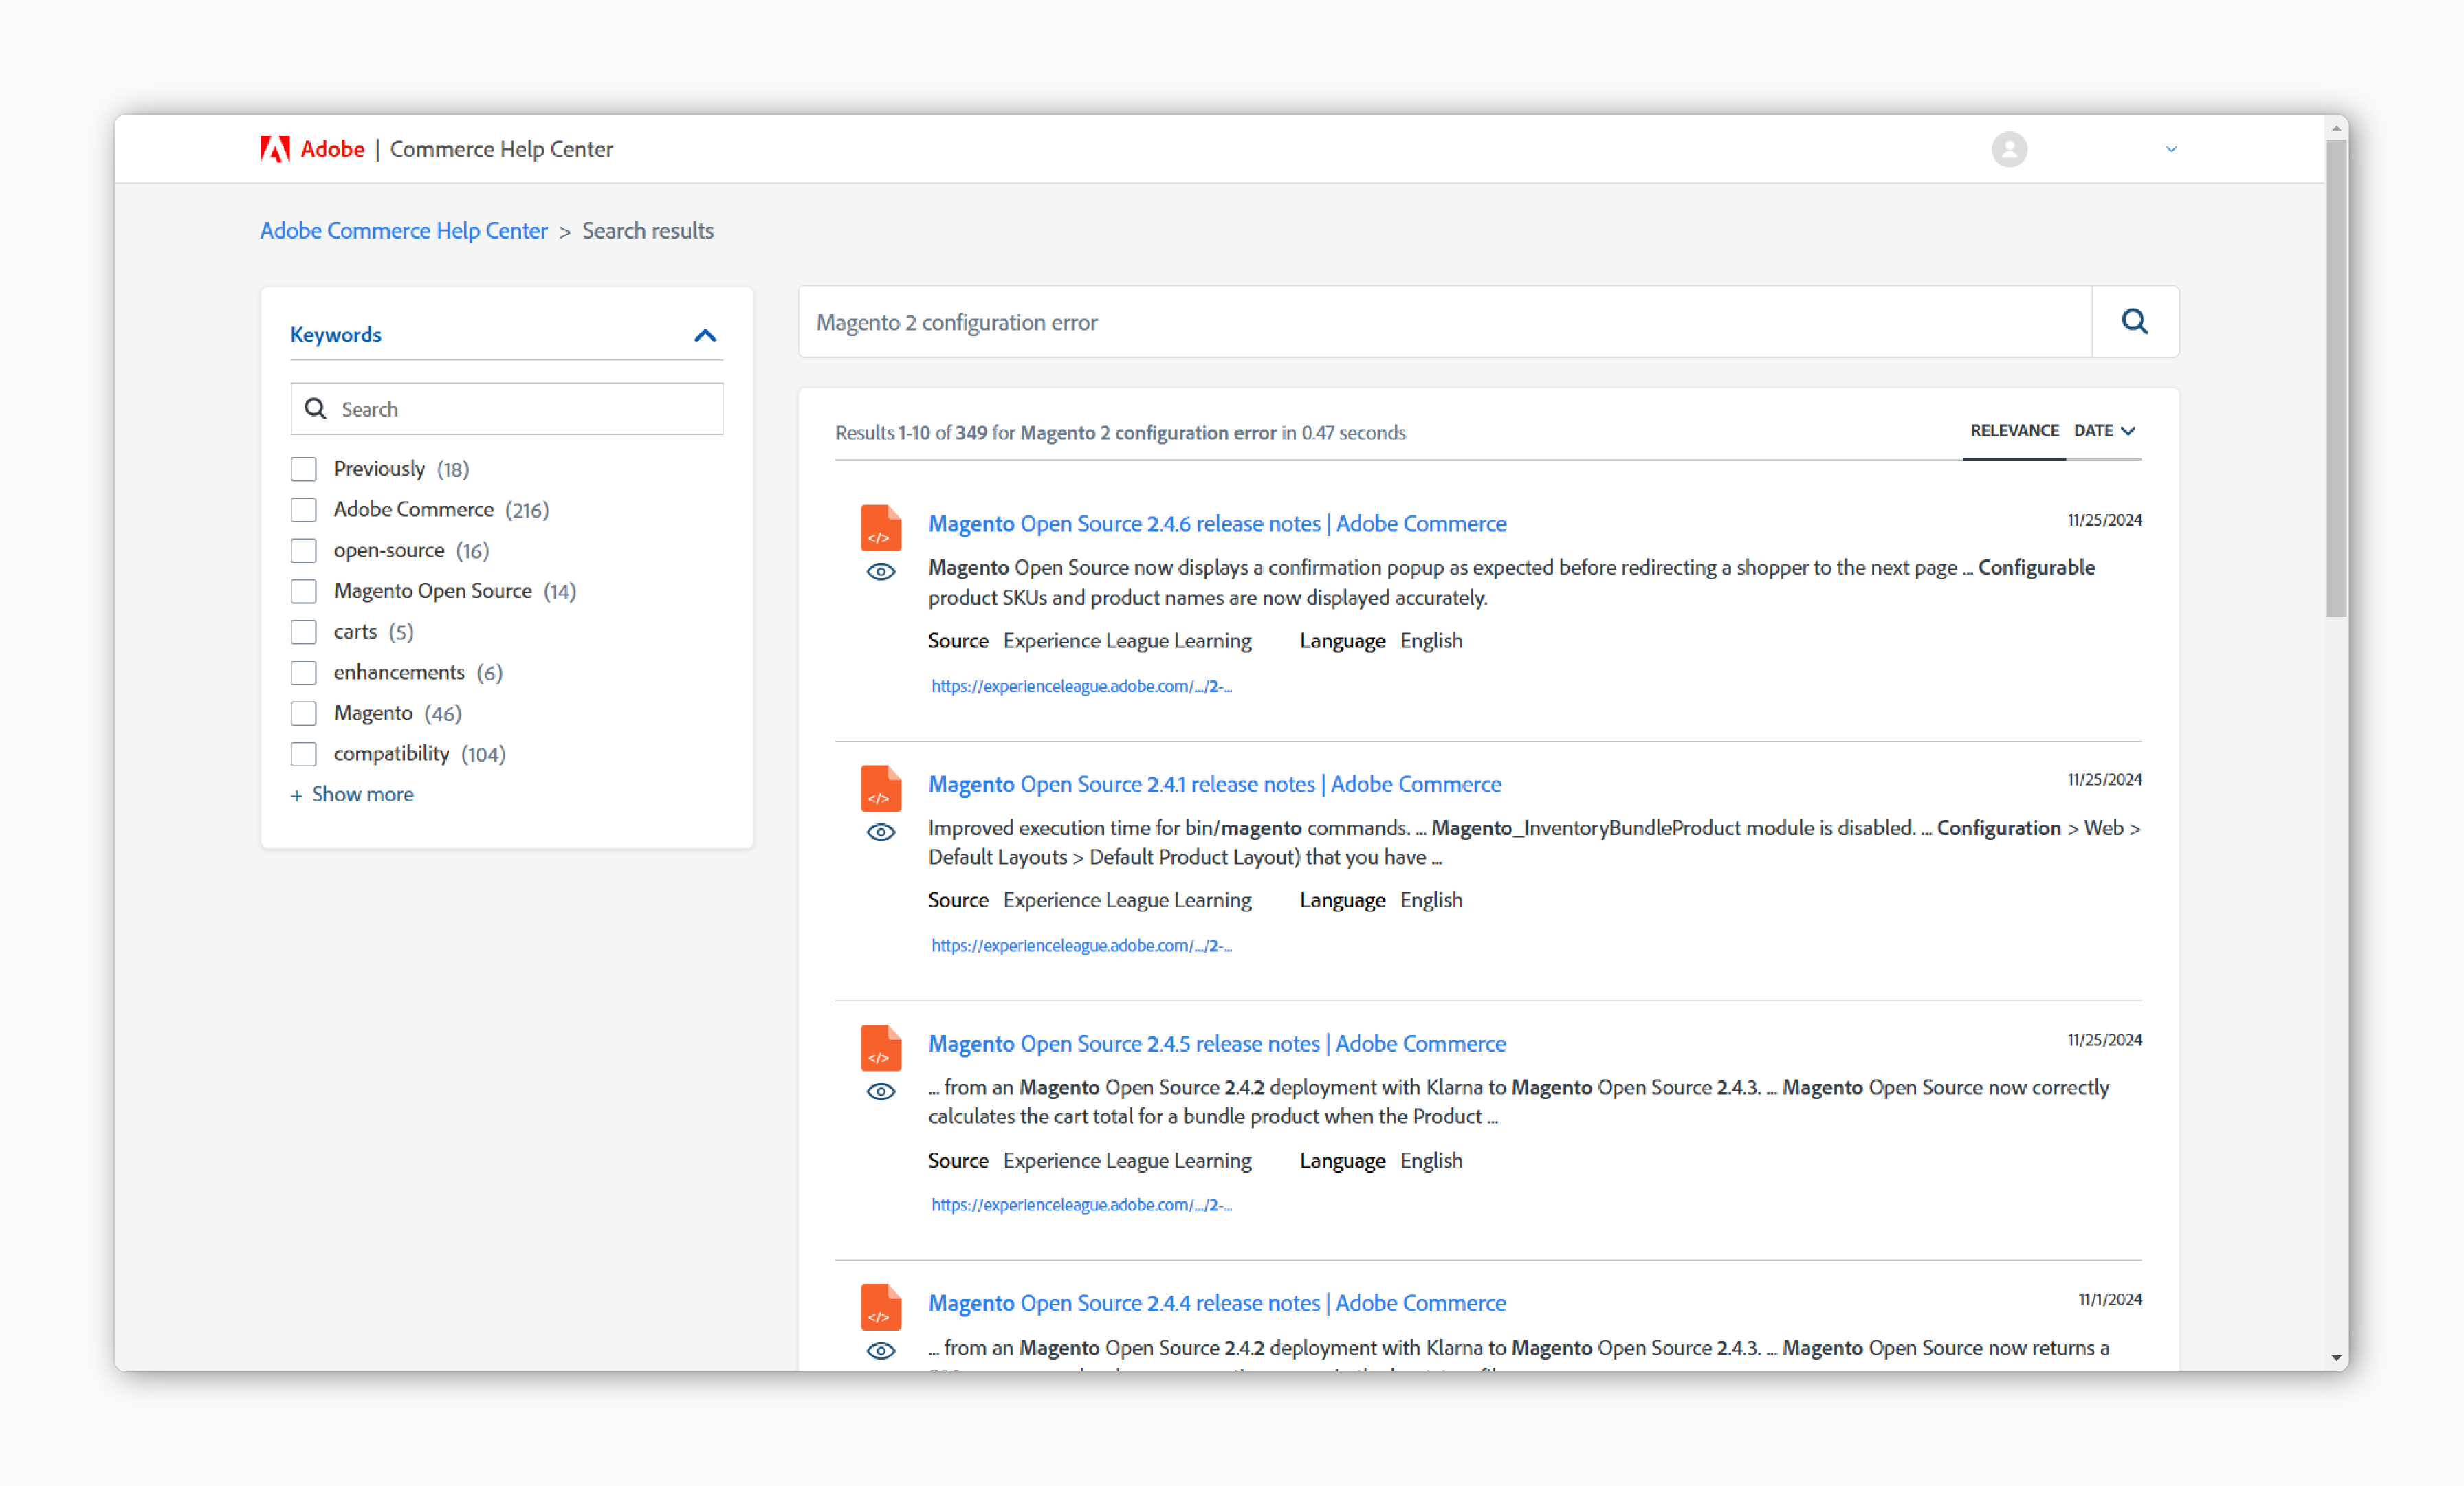Image resolution: width=2464 pixels, height=1486 pixels.
Task: Quick view the 2.4.5 release notes result
Action: tap(880, 1091)
